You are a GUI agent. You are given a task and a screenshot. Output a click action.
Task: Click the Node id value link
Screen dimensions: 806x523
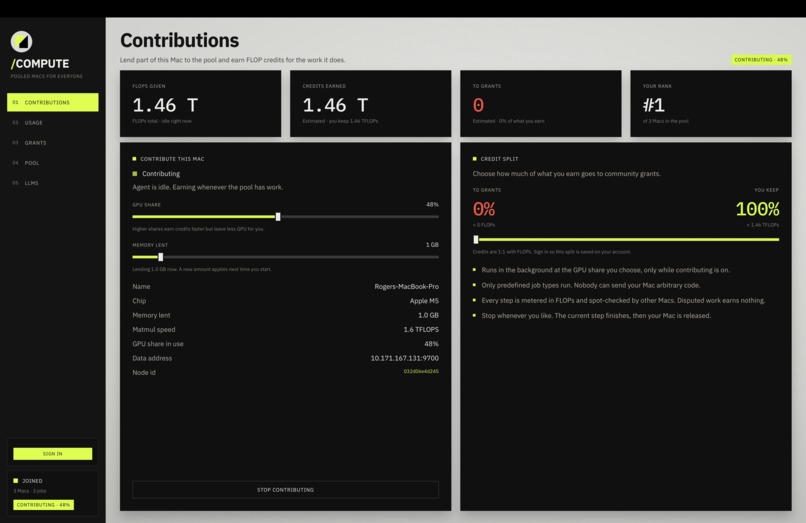421,371
